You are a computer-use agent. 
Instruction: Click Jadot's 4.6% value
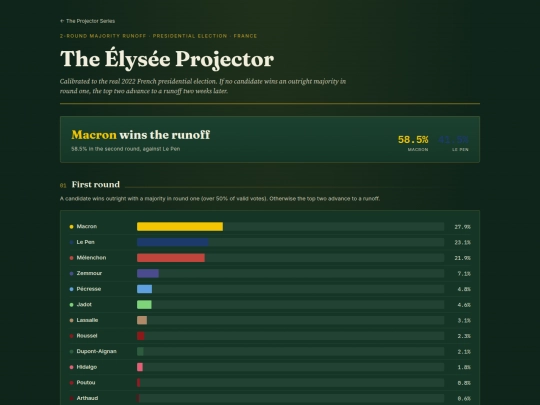point(464,305)
